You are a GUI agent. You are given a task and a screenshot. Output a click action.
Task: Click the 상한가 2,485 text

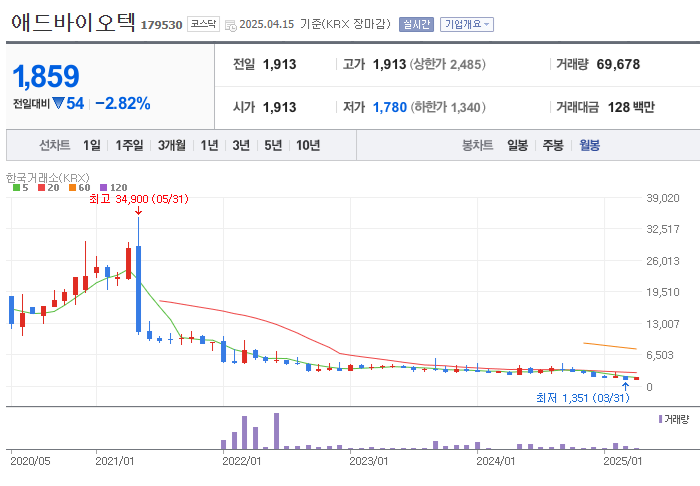coord(448,64)
